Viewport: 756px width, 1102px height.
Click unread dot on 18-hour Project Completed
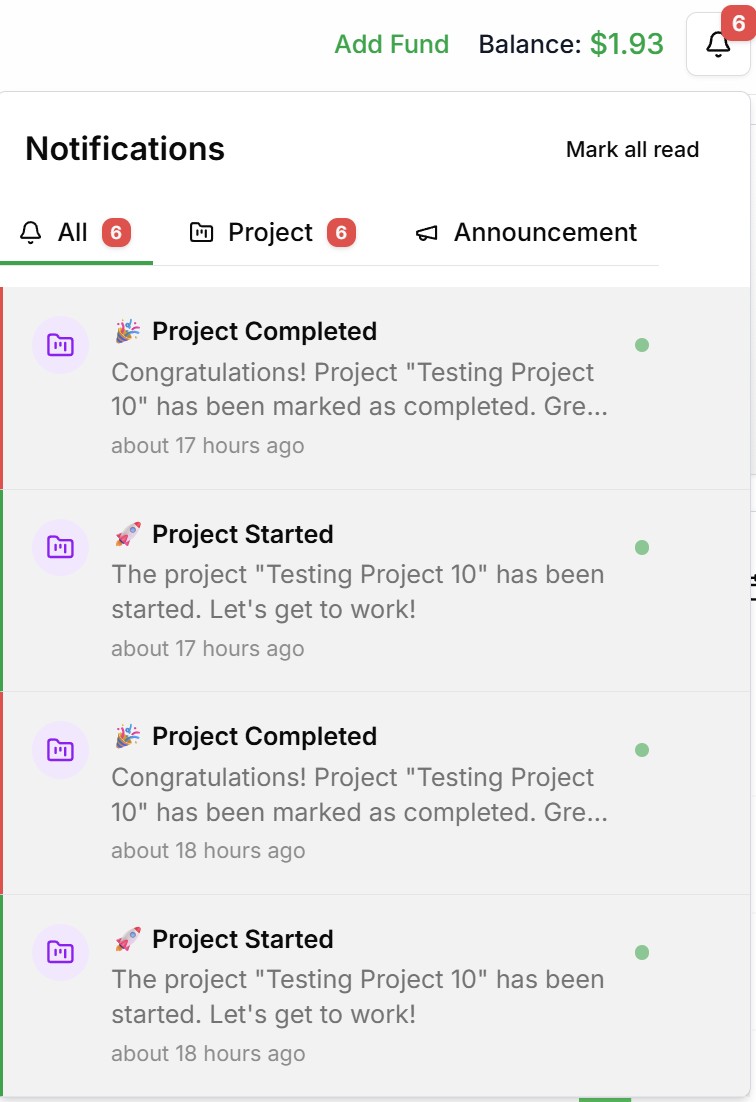[x=642, y=750]
